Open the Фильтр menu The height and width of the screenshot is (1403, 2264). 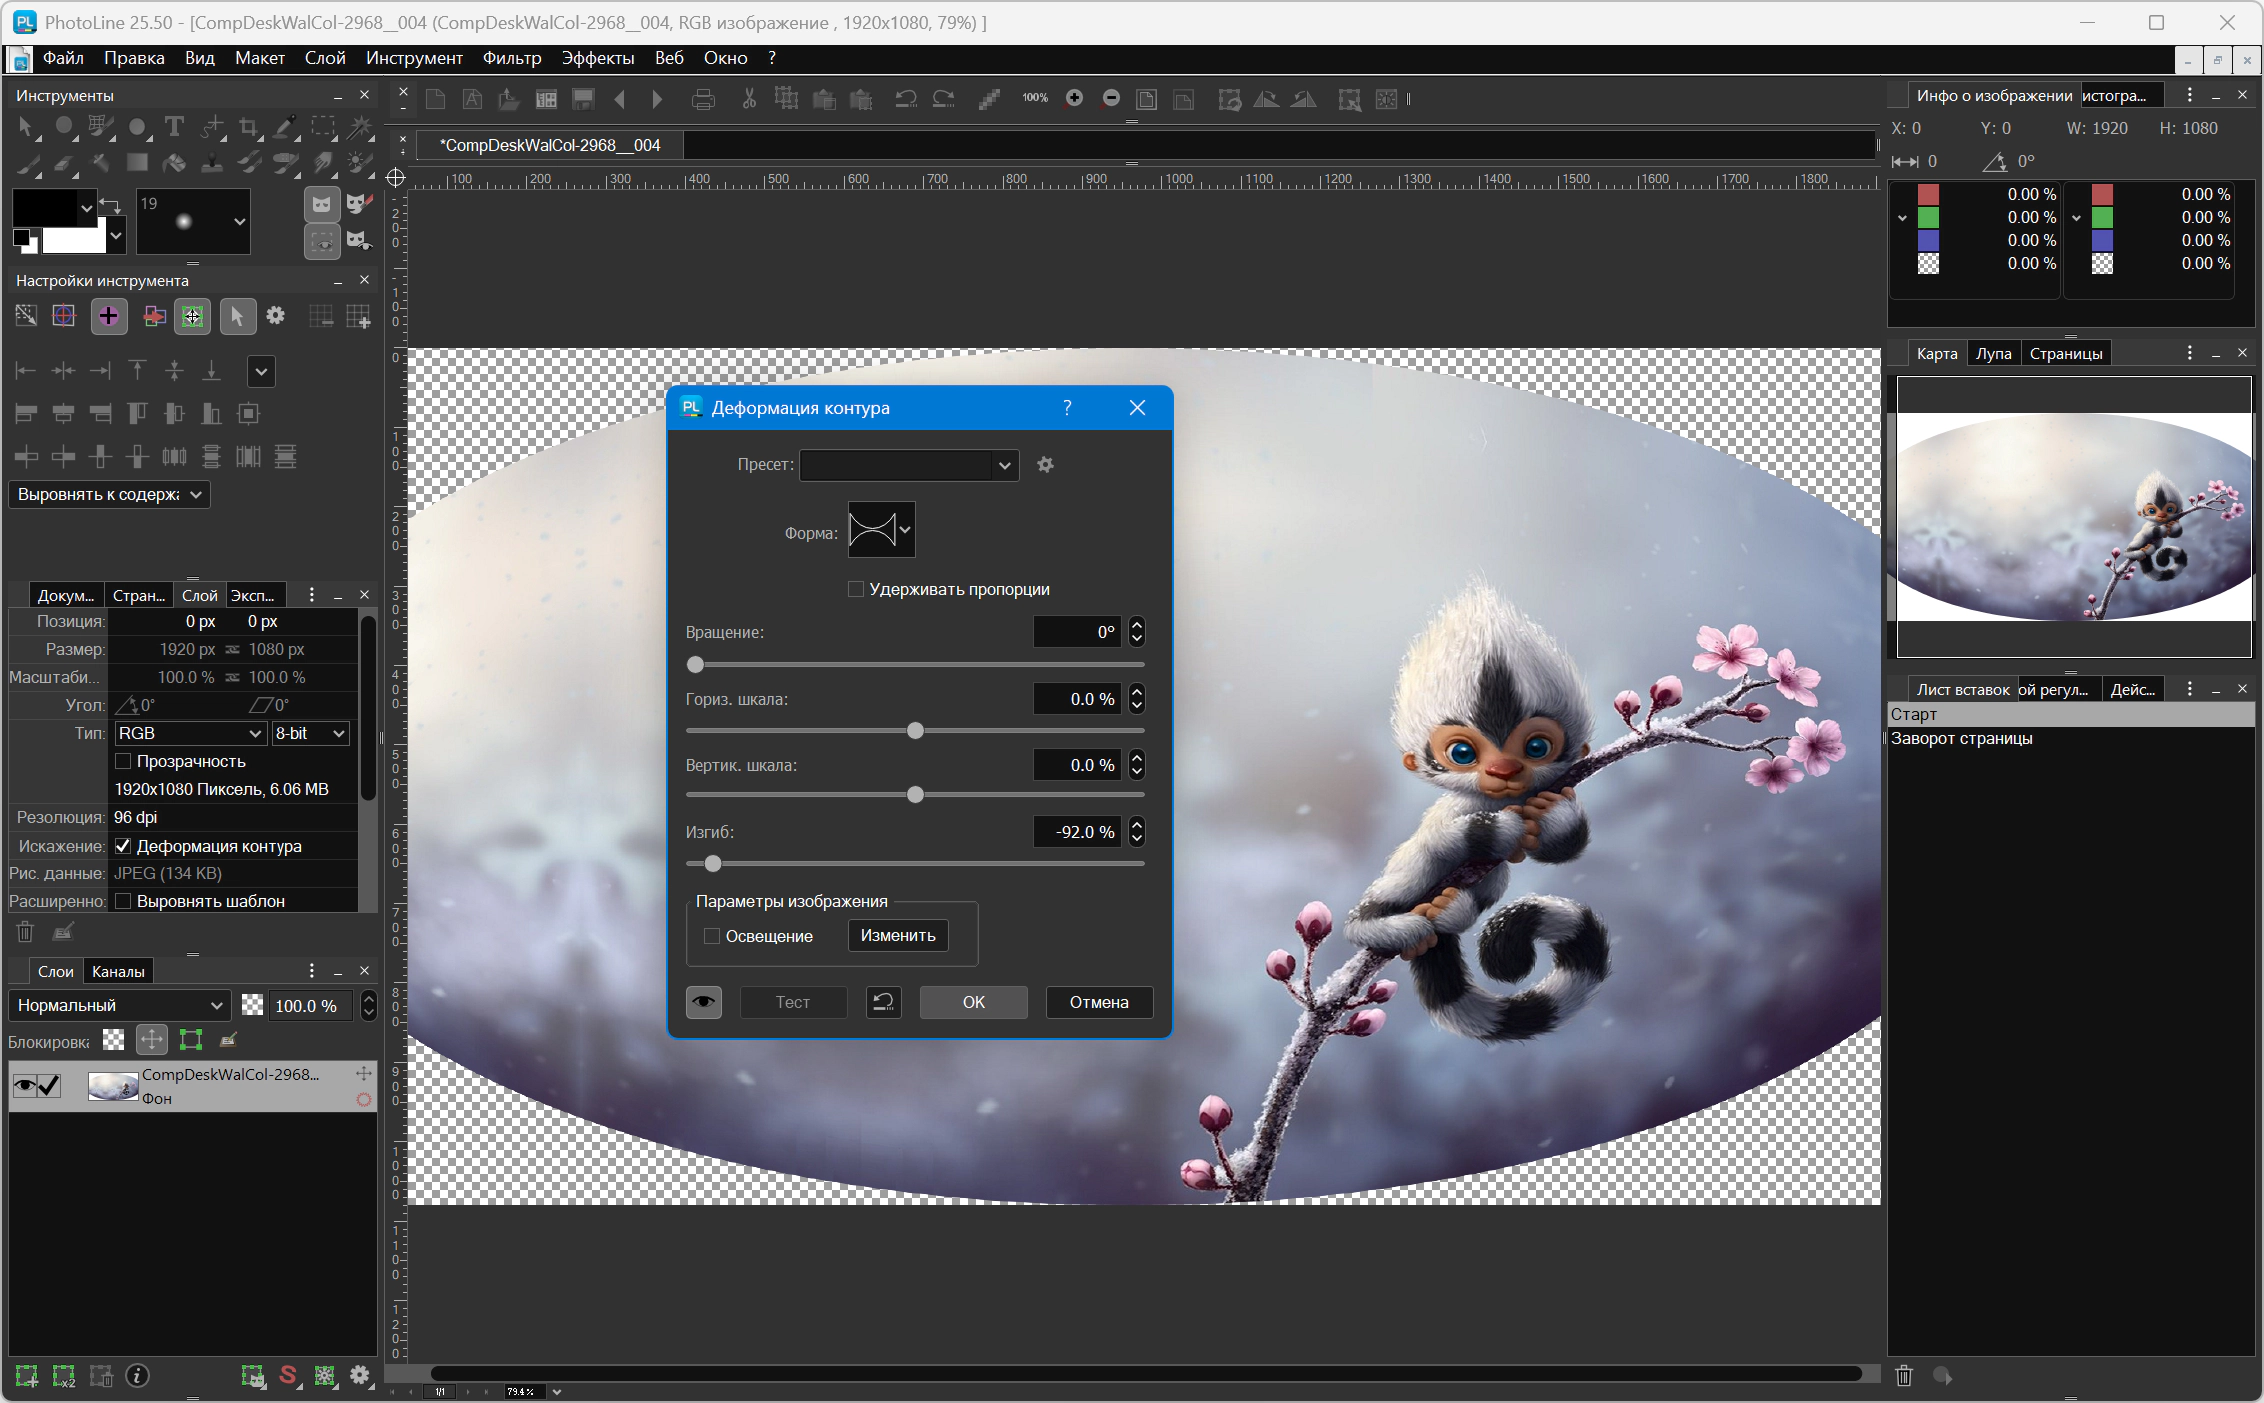pos(511,58)
